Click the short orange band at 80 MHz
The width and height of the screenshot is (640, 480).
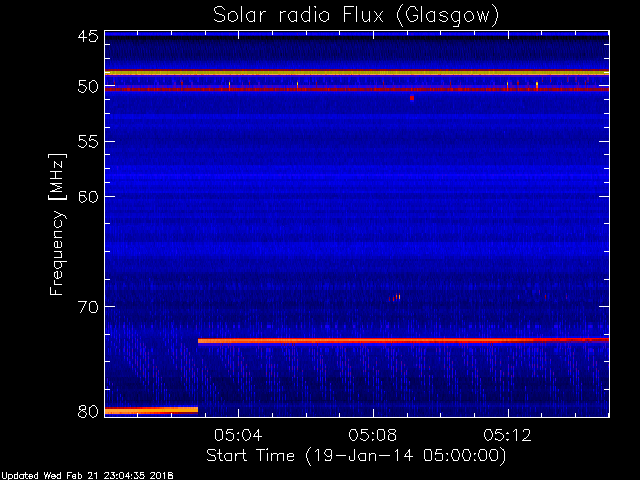click(151, 410)
